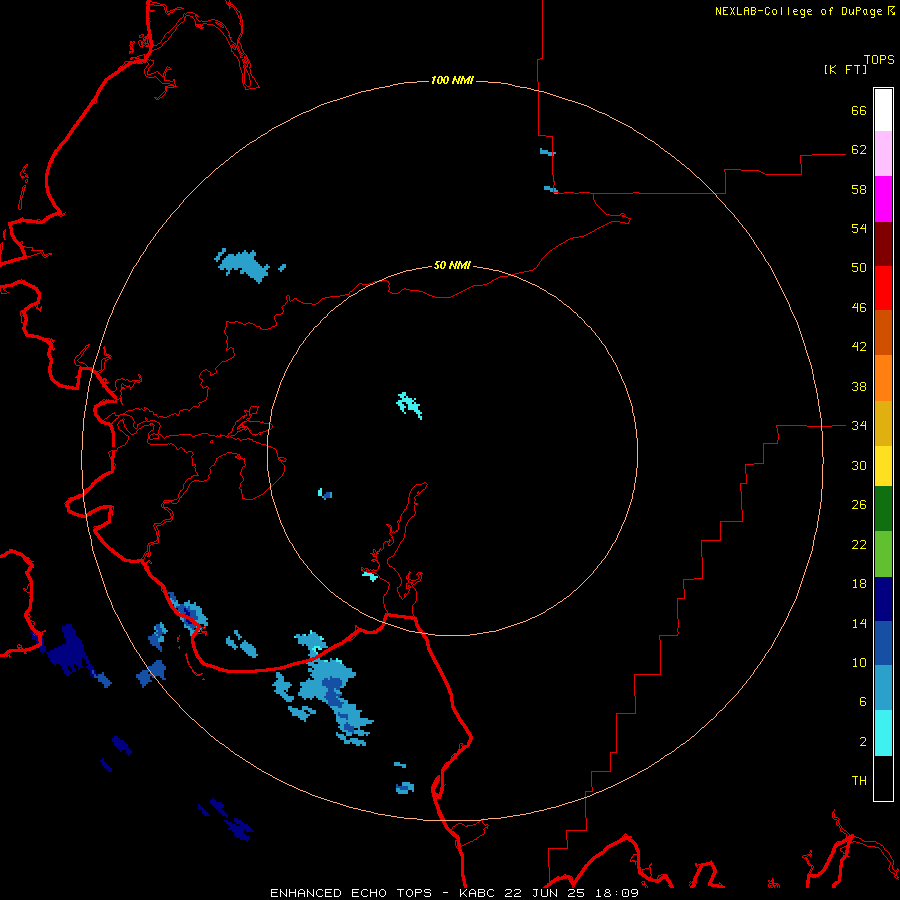Click the legend value 58
Screen dimensions: 900x900
(x=859, y=189)
